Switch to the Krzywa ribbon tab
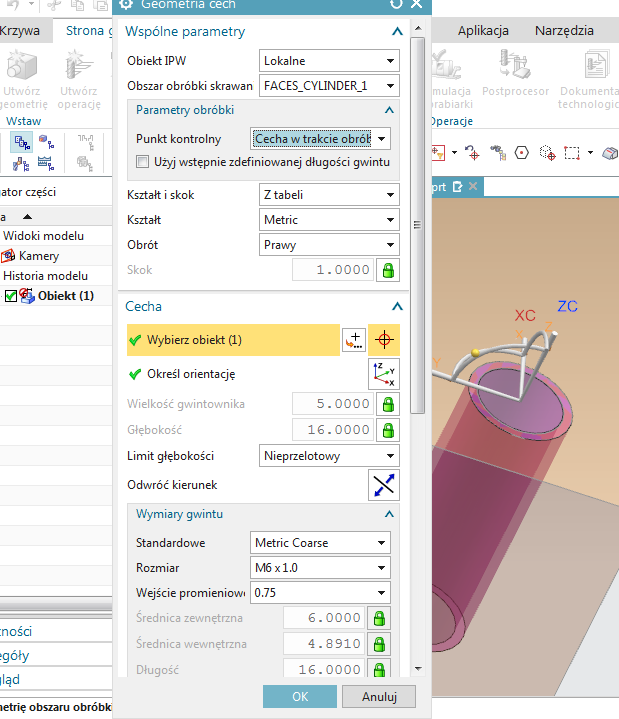This screenshot has width=619, height=719. (x=20, y=31)
